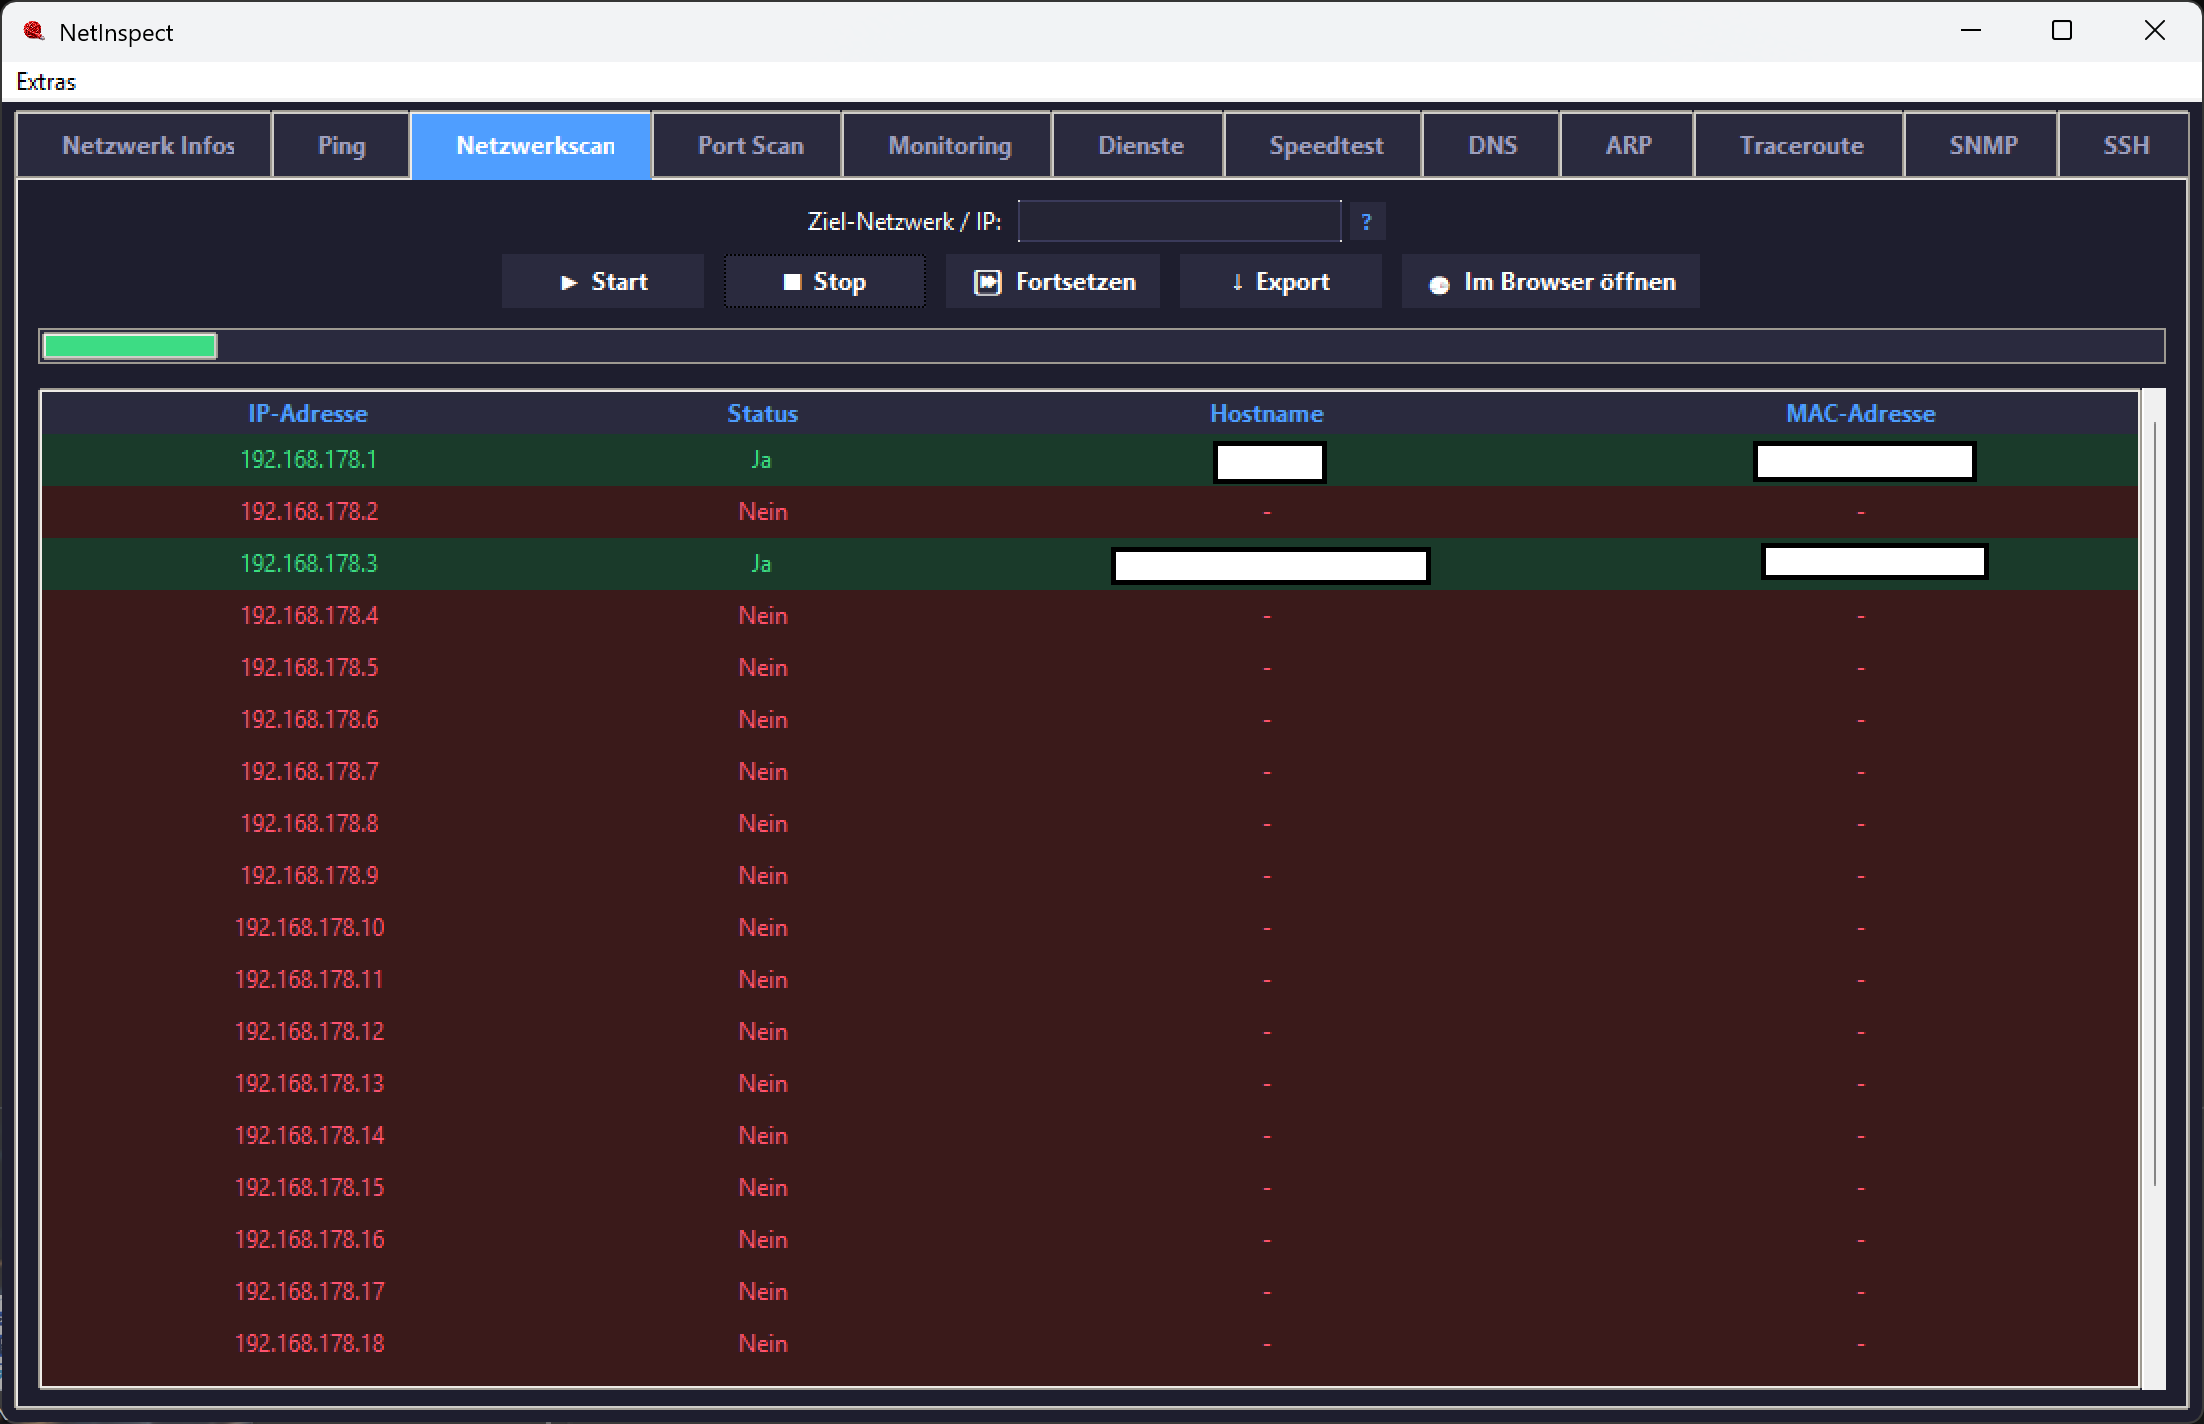Stop the running scan

pyautogui.click(x=825, y=282)
